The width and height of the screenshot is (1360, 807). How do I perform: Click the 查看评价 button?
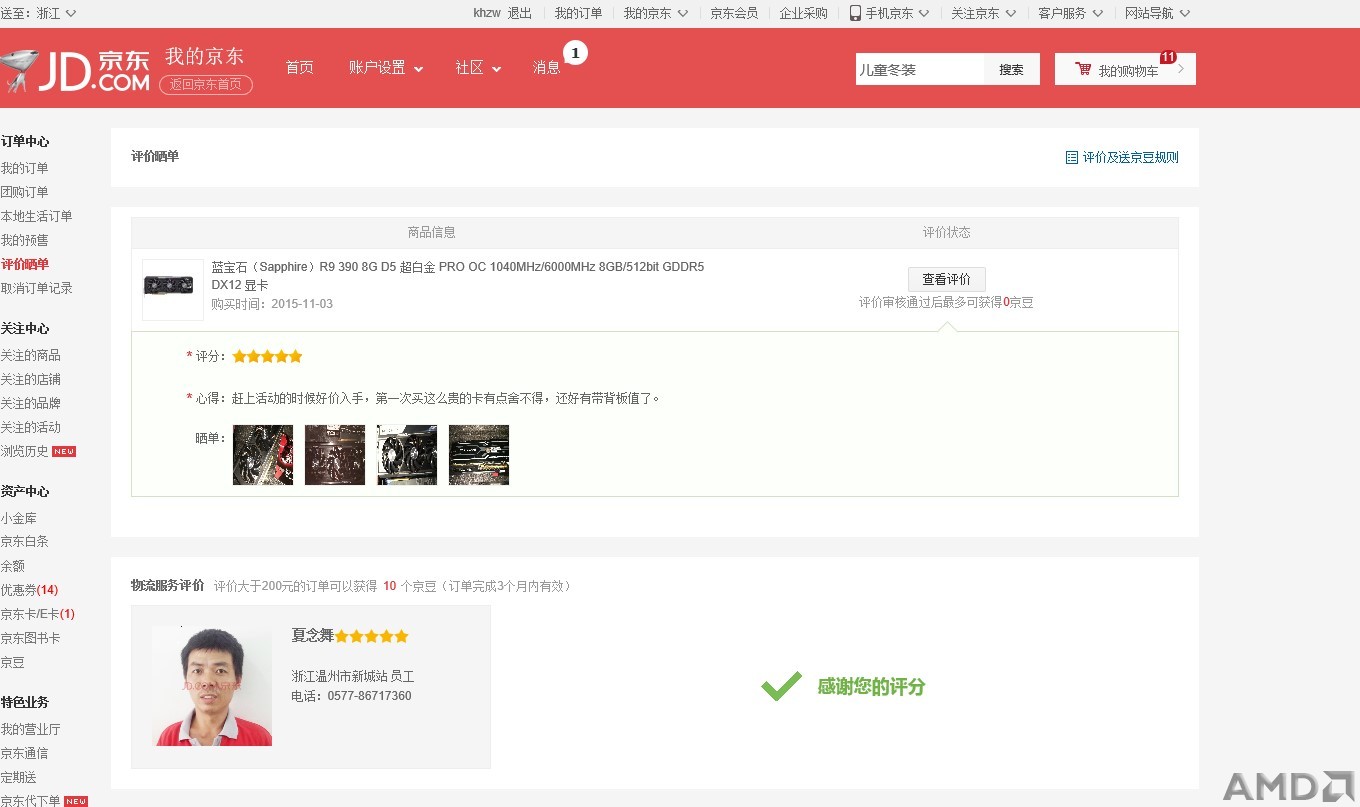[946, 279]
